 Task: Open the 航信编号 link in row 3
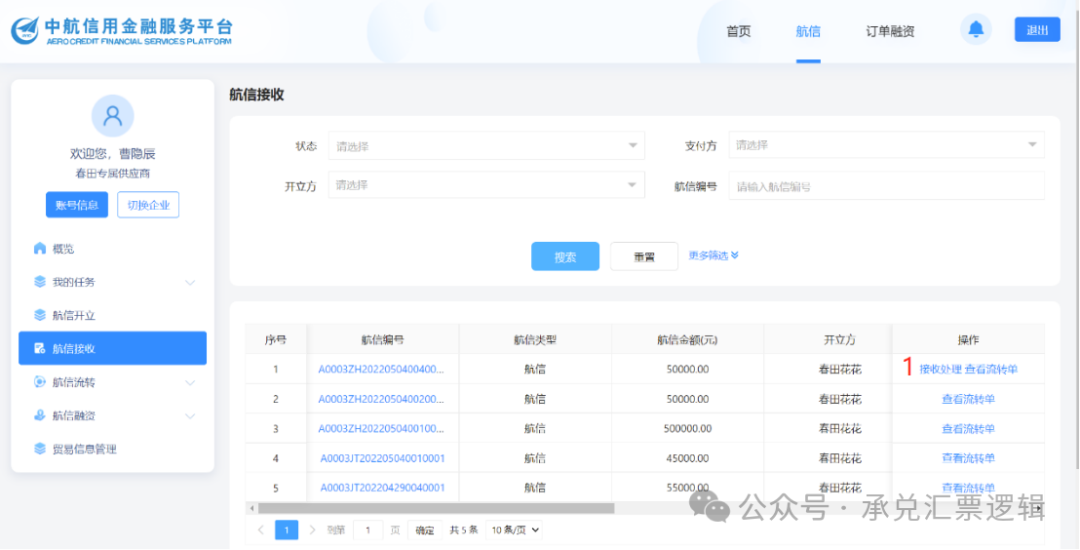pos(382,429)
